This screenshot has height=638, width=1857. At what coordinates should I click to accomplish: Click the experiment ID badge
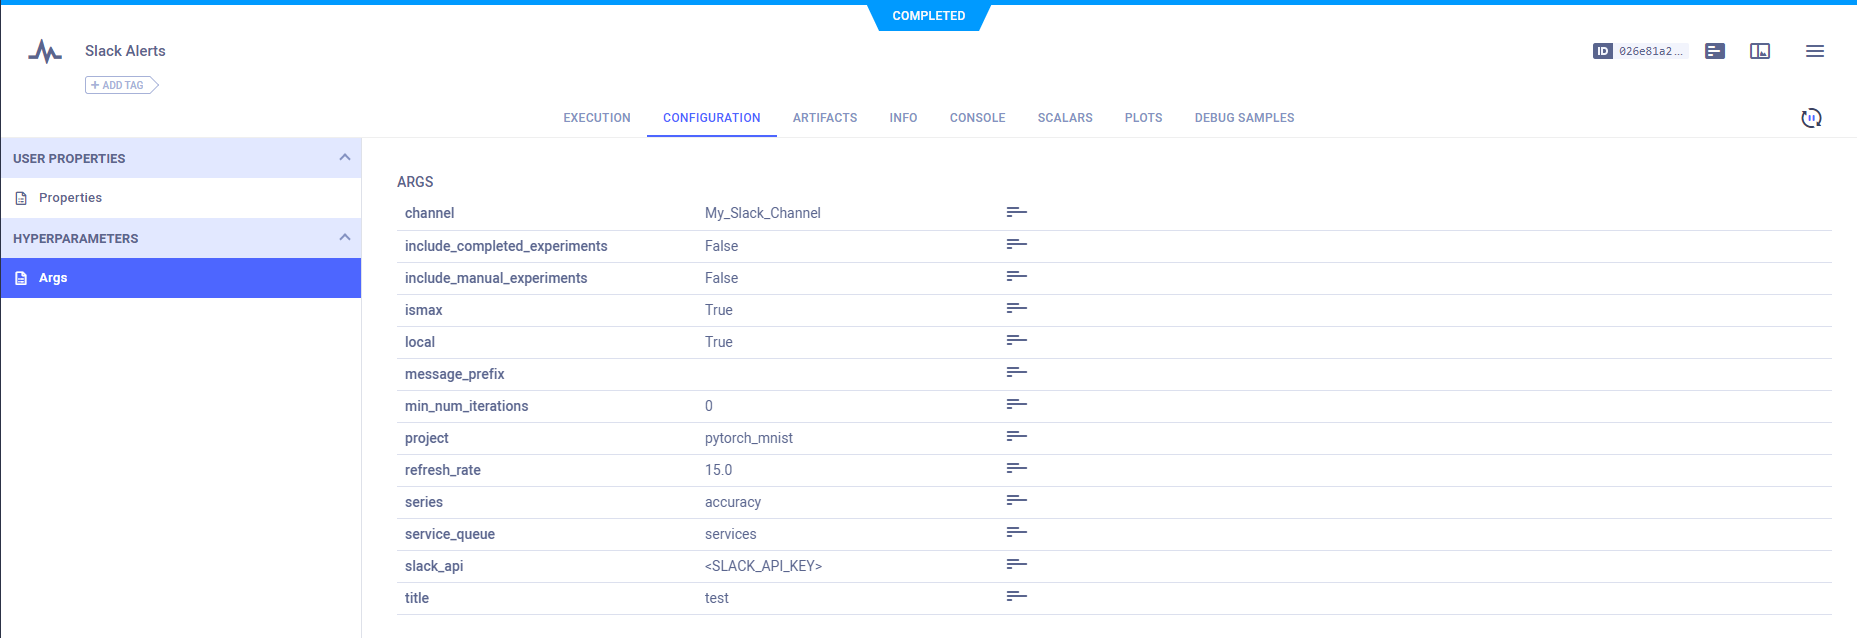pyautogui.click(x=1640, y=51)
